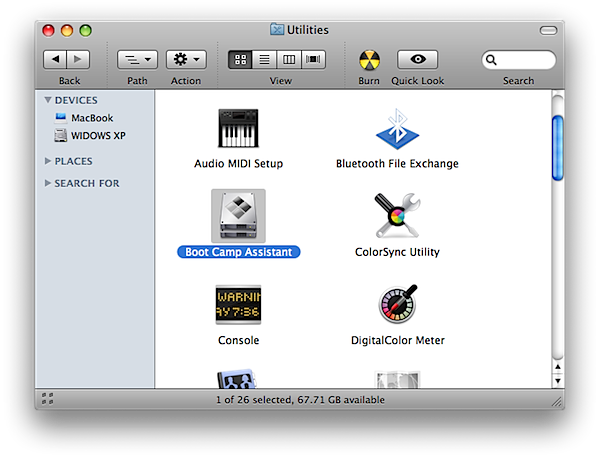Screen dimensions: 600x458
Task: Click the Boot Camp Assistant label
Action: click(238, 252)
